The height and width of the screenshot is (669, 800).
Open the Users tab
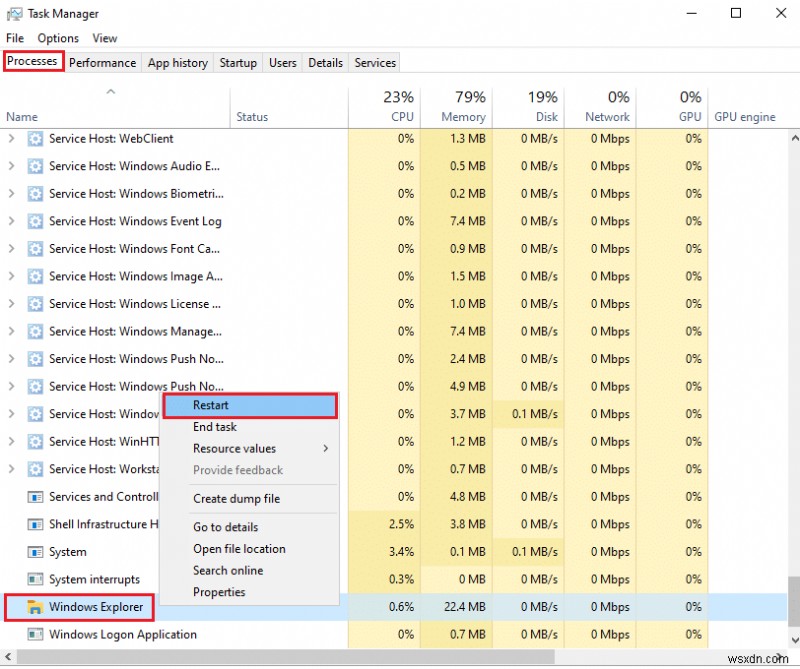point(281,62)
